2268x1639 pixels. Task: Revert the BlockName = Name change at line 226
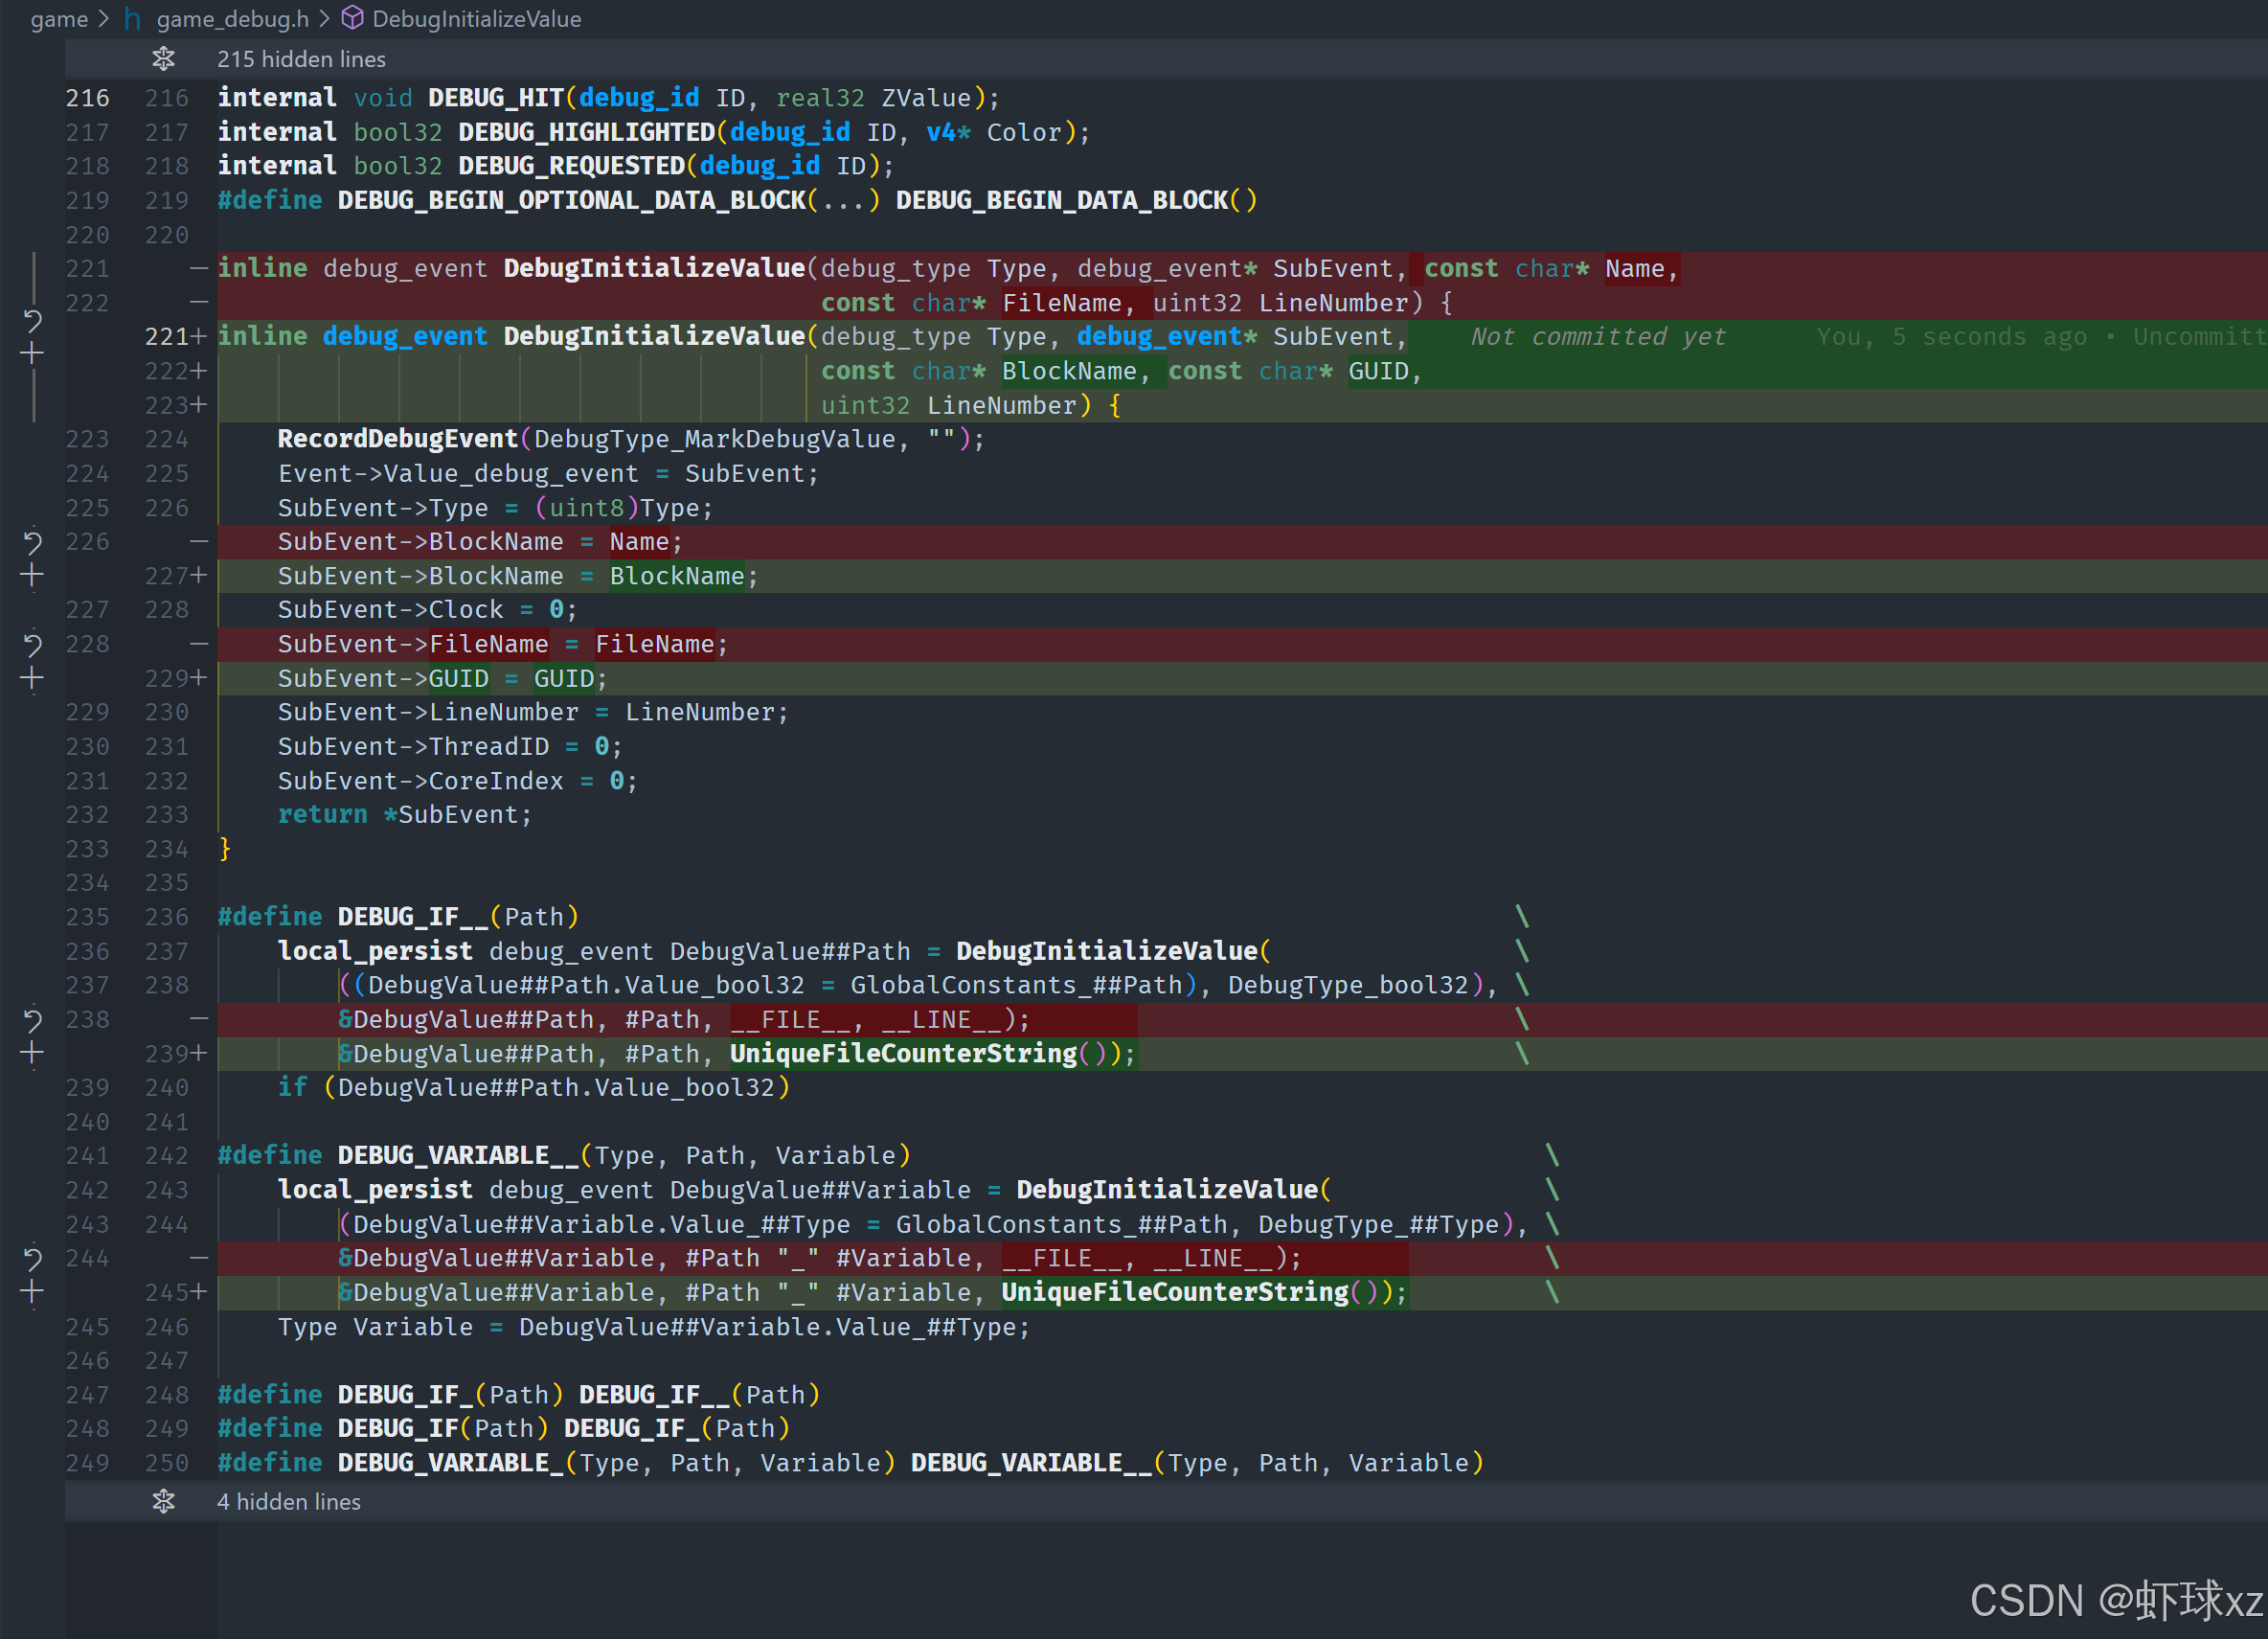click(x=32, y=543)
